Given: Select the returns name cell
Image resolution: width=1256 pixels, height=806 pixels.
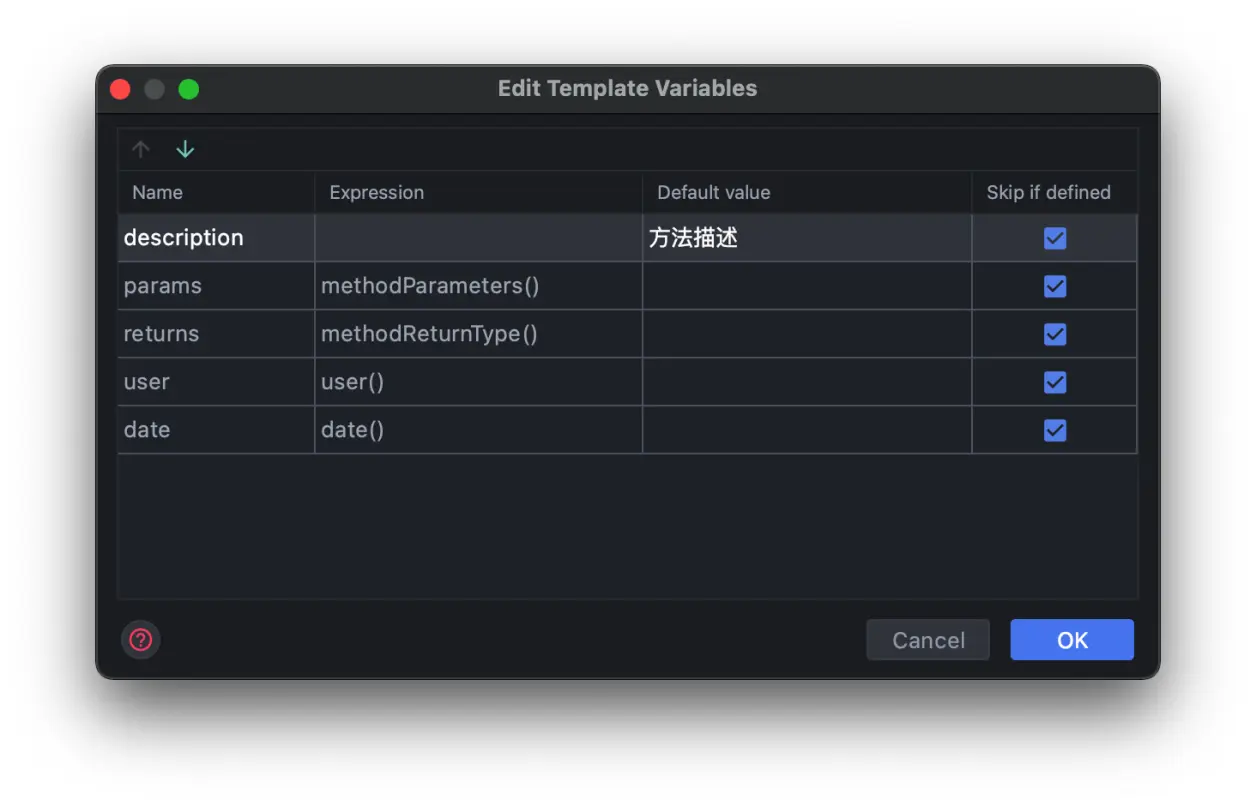Looking at the screenshot, I should pyautogui.click(x=216, y=334).
